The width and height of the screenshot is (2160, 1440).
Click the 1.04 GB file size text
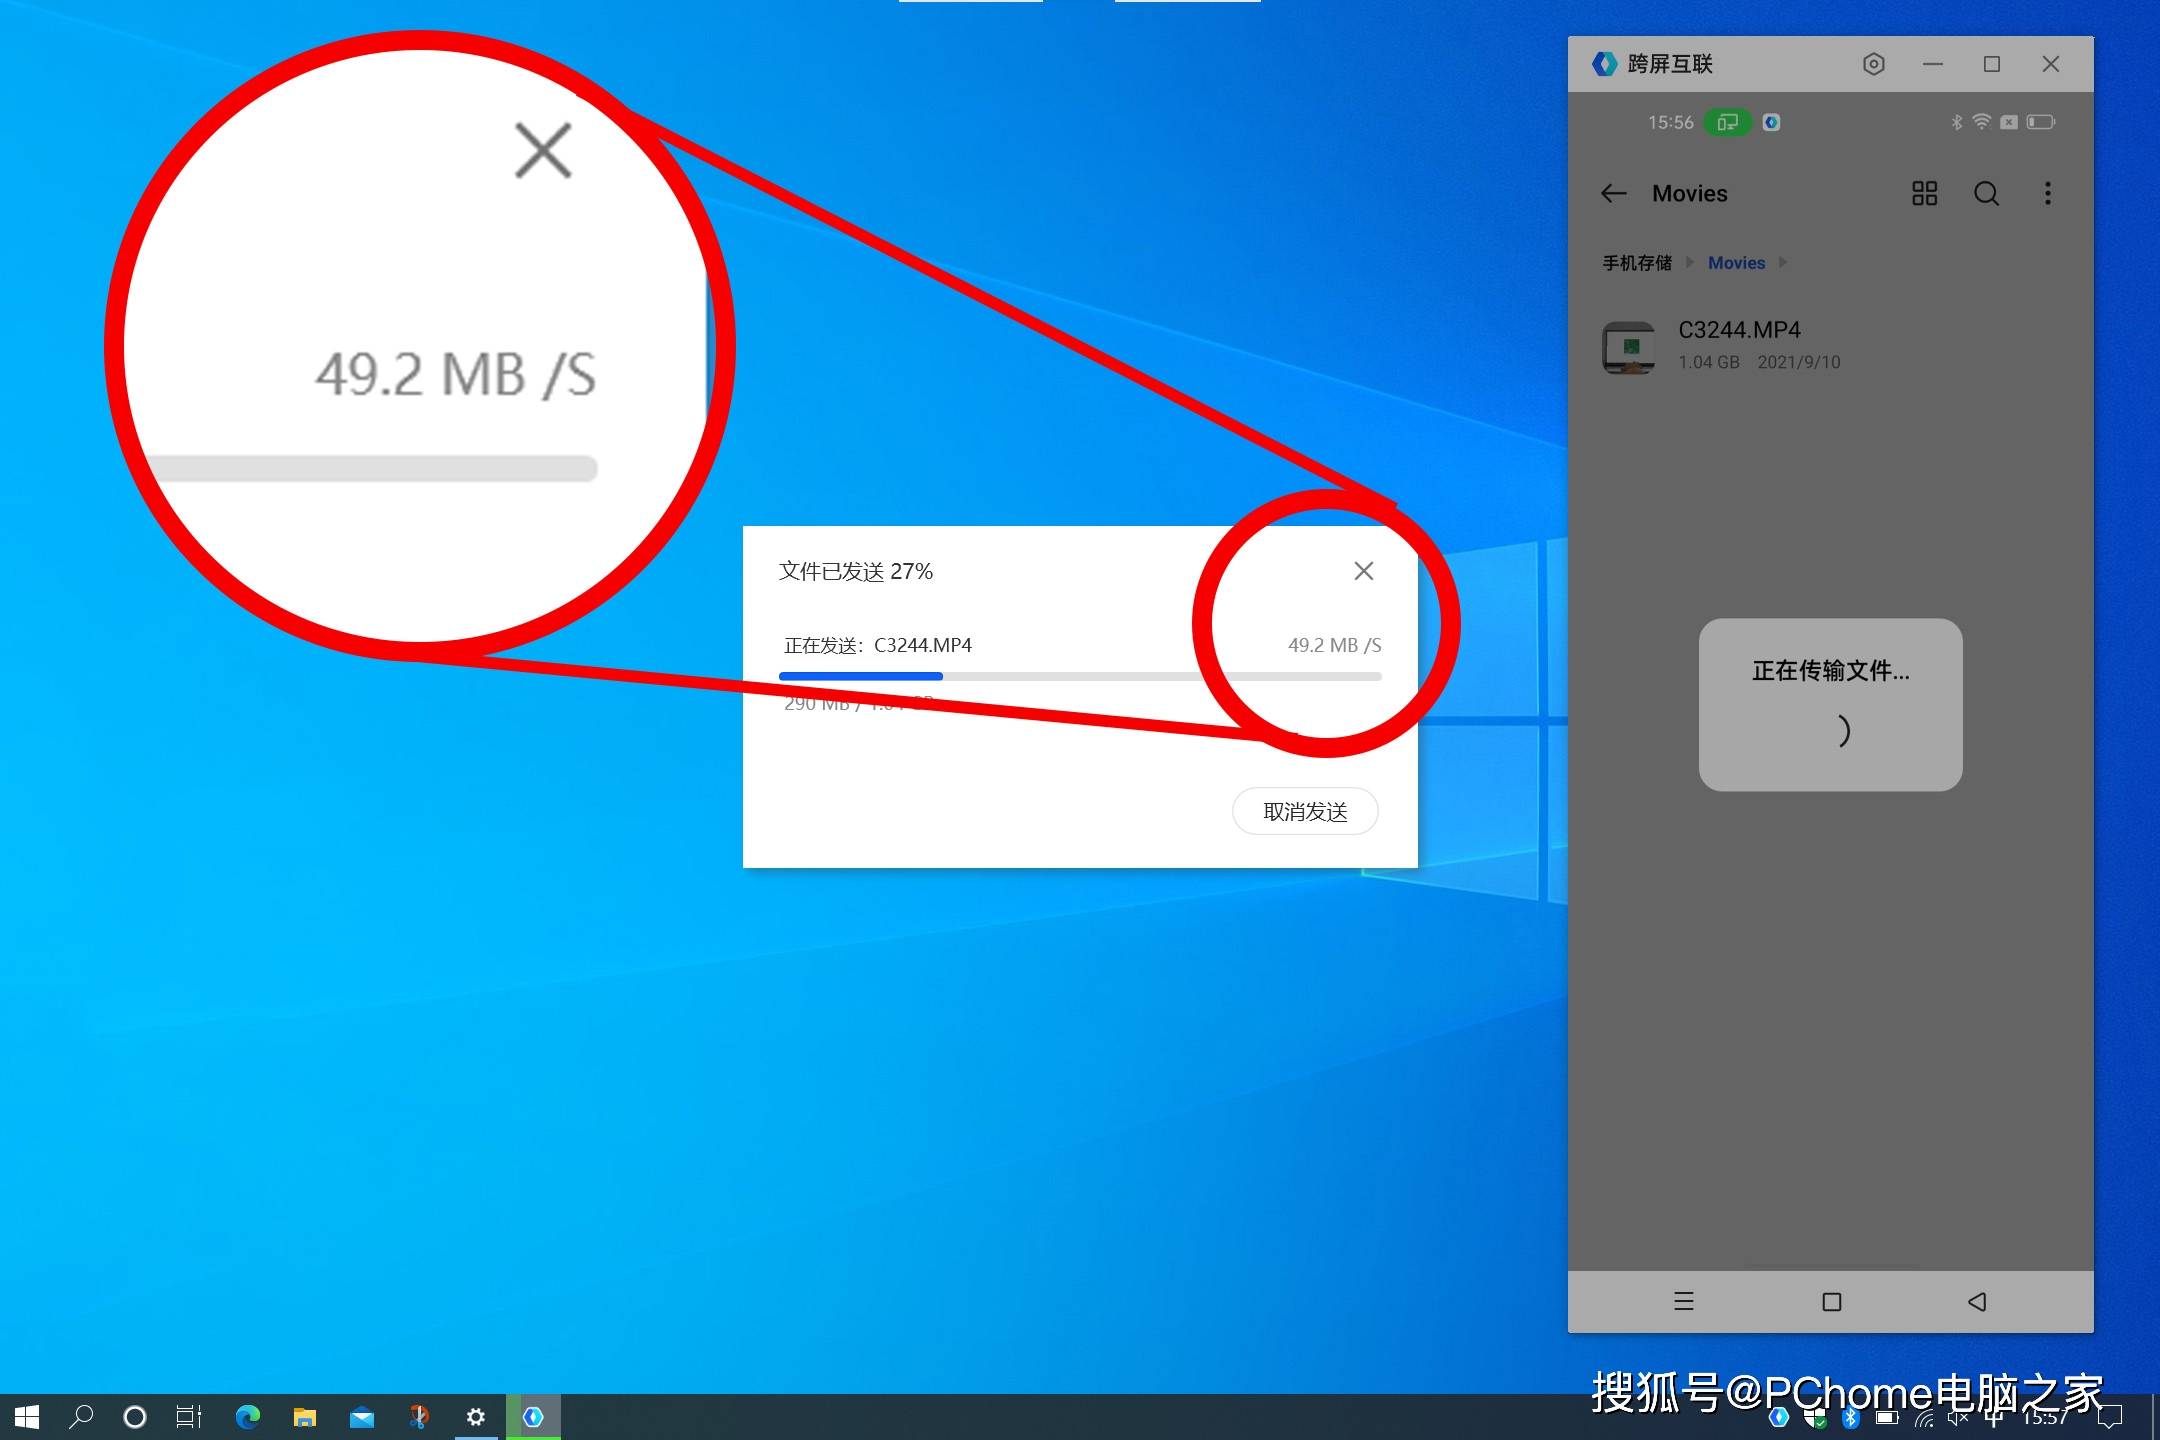[x=1709, y=362]
